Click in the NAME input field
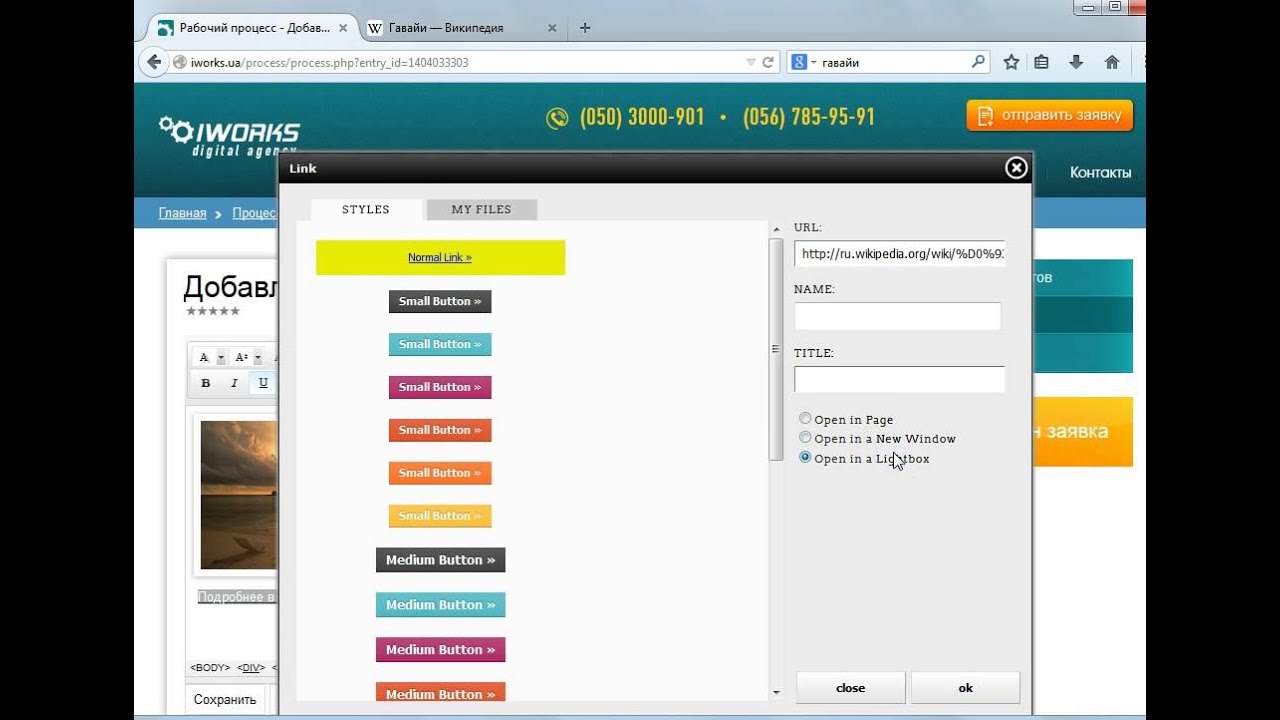1280x720 pixels. pos(897,316)
